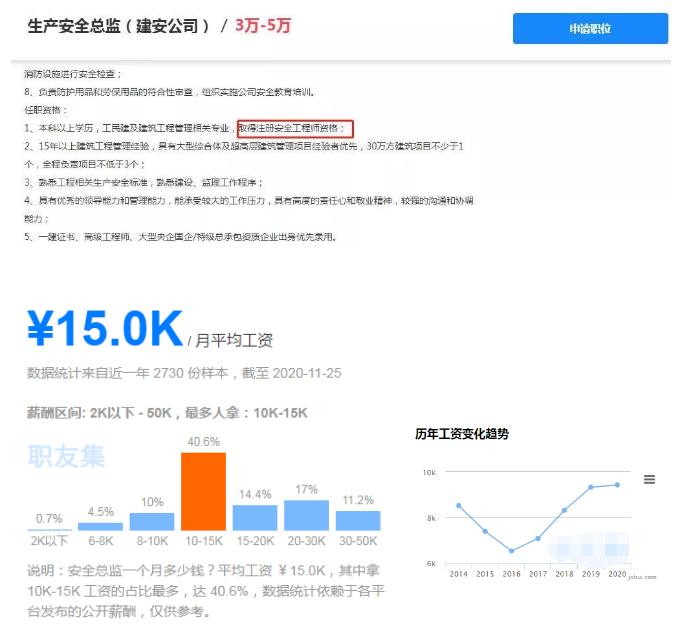The width and height of the screenshot is (699, 637).
Task: Select the 20-30K bar in the histogram
Action: tap(306, 515)
